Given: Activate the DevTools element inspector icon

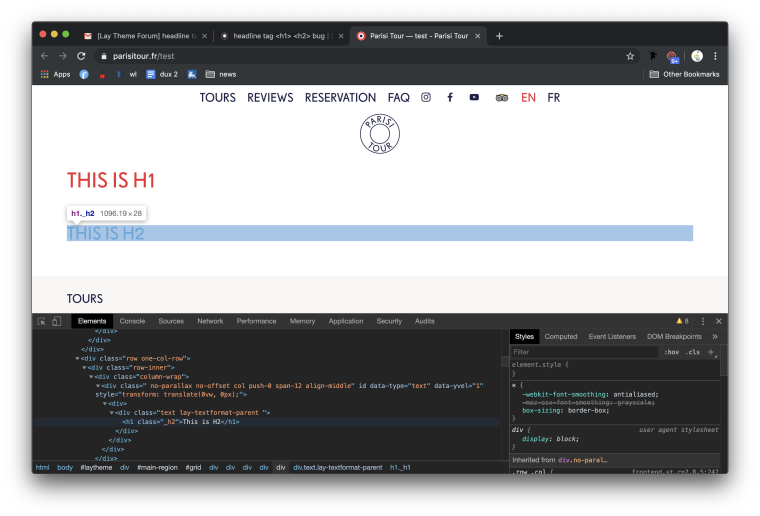Looking at the screenshot, I should coord(42,321).
